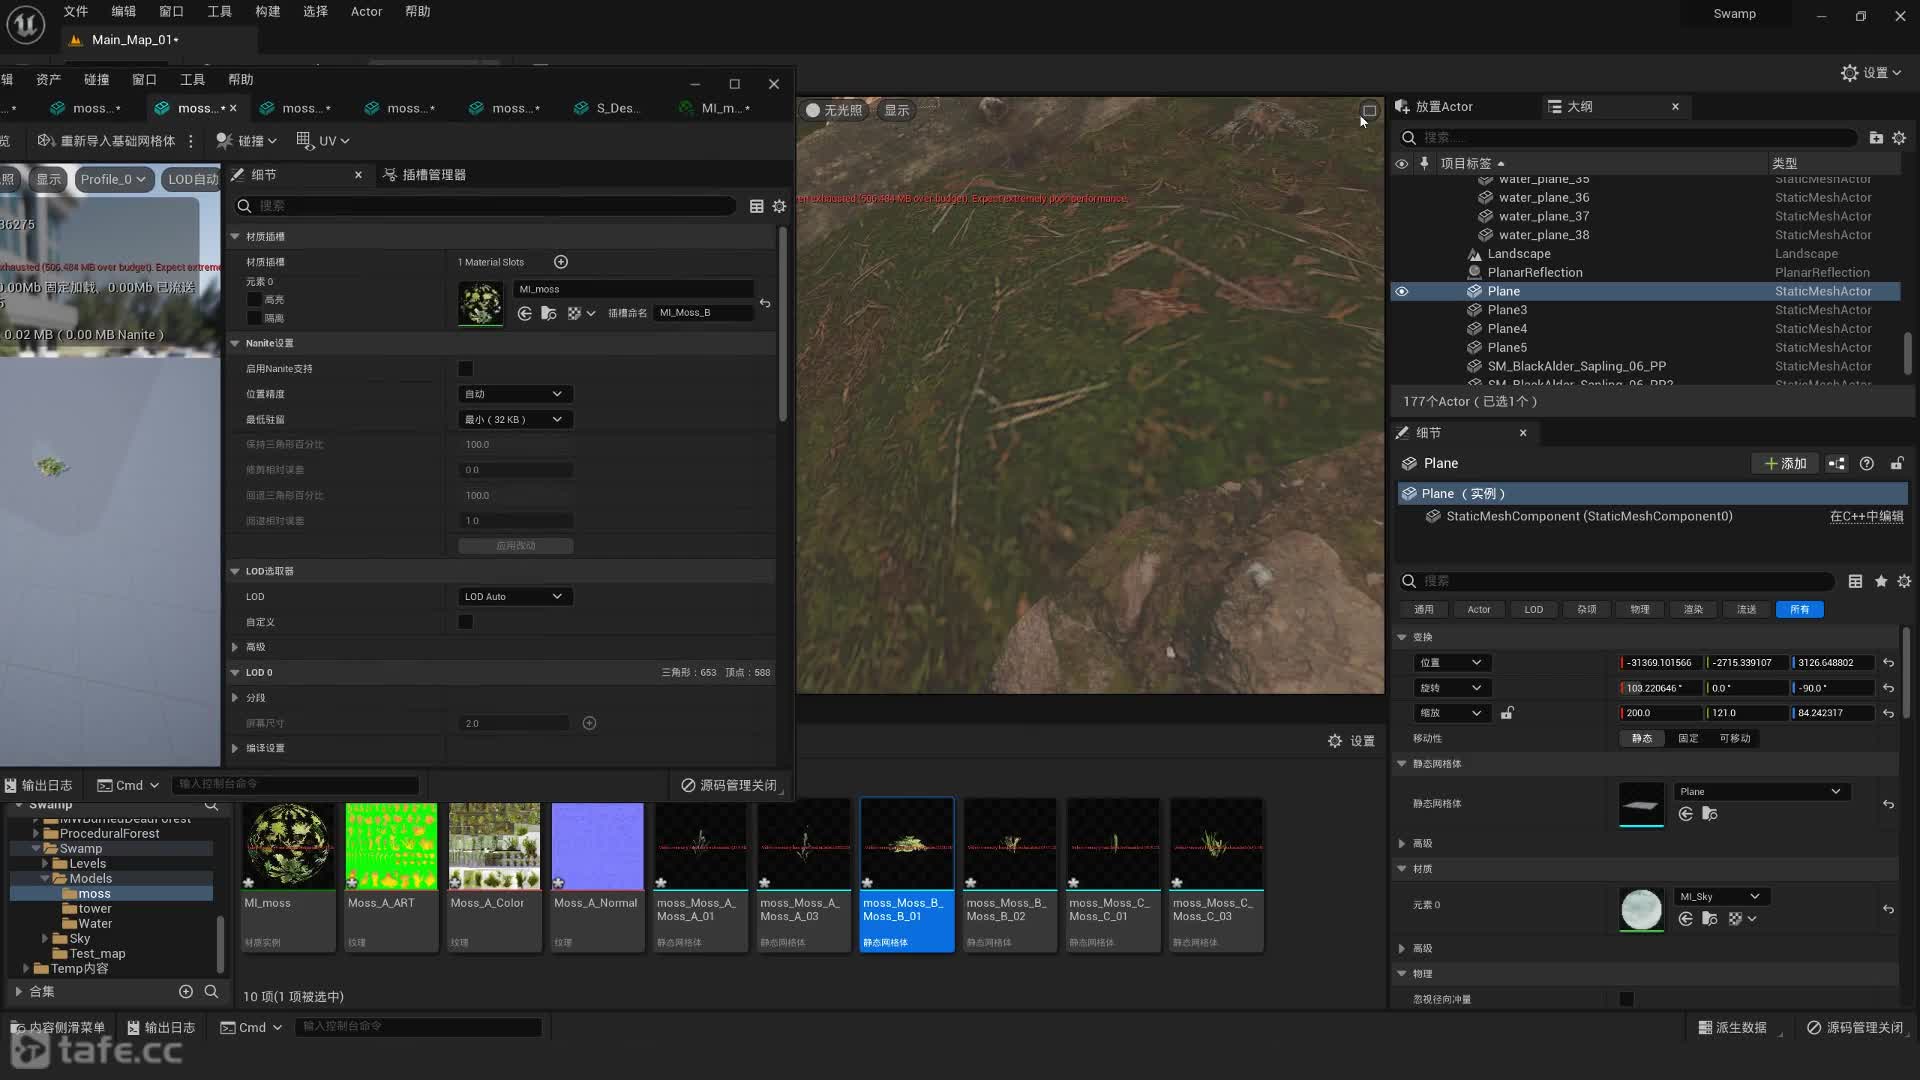This screenshot has width=1920, height=1080.
Task: Hide the Plane actor via eye icon
Action: pyautogui.click(x=1402, y=292)
